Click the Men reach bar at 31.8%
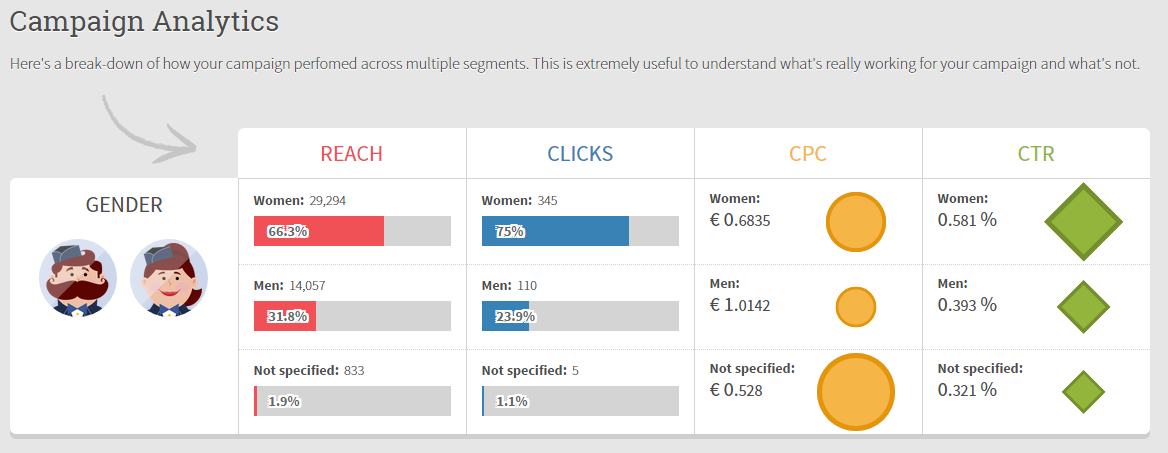Screen dimensions: 1168x453 coord(352,316)
